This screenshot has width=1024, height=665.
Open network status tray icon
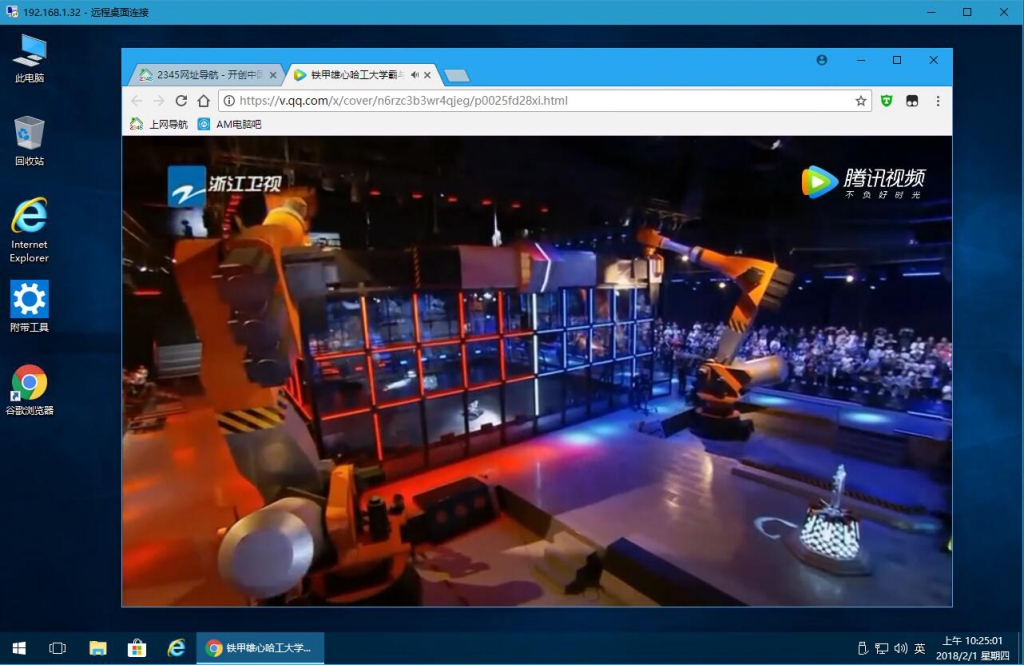click(x=881, y=648)
